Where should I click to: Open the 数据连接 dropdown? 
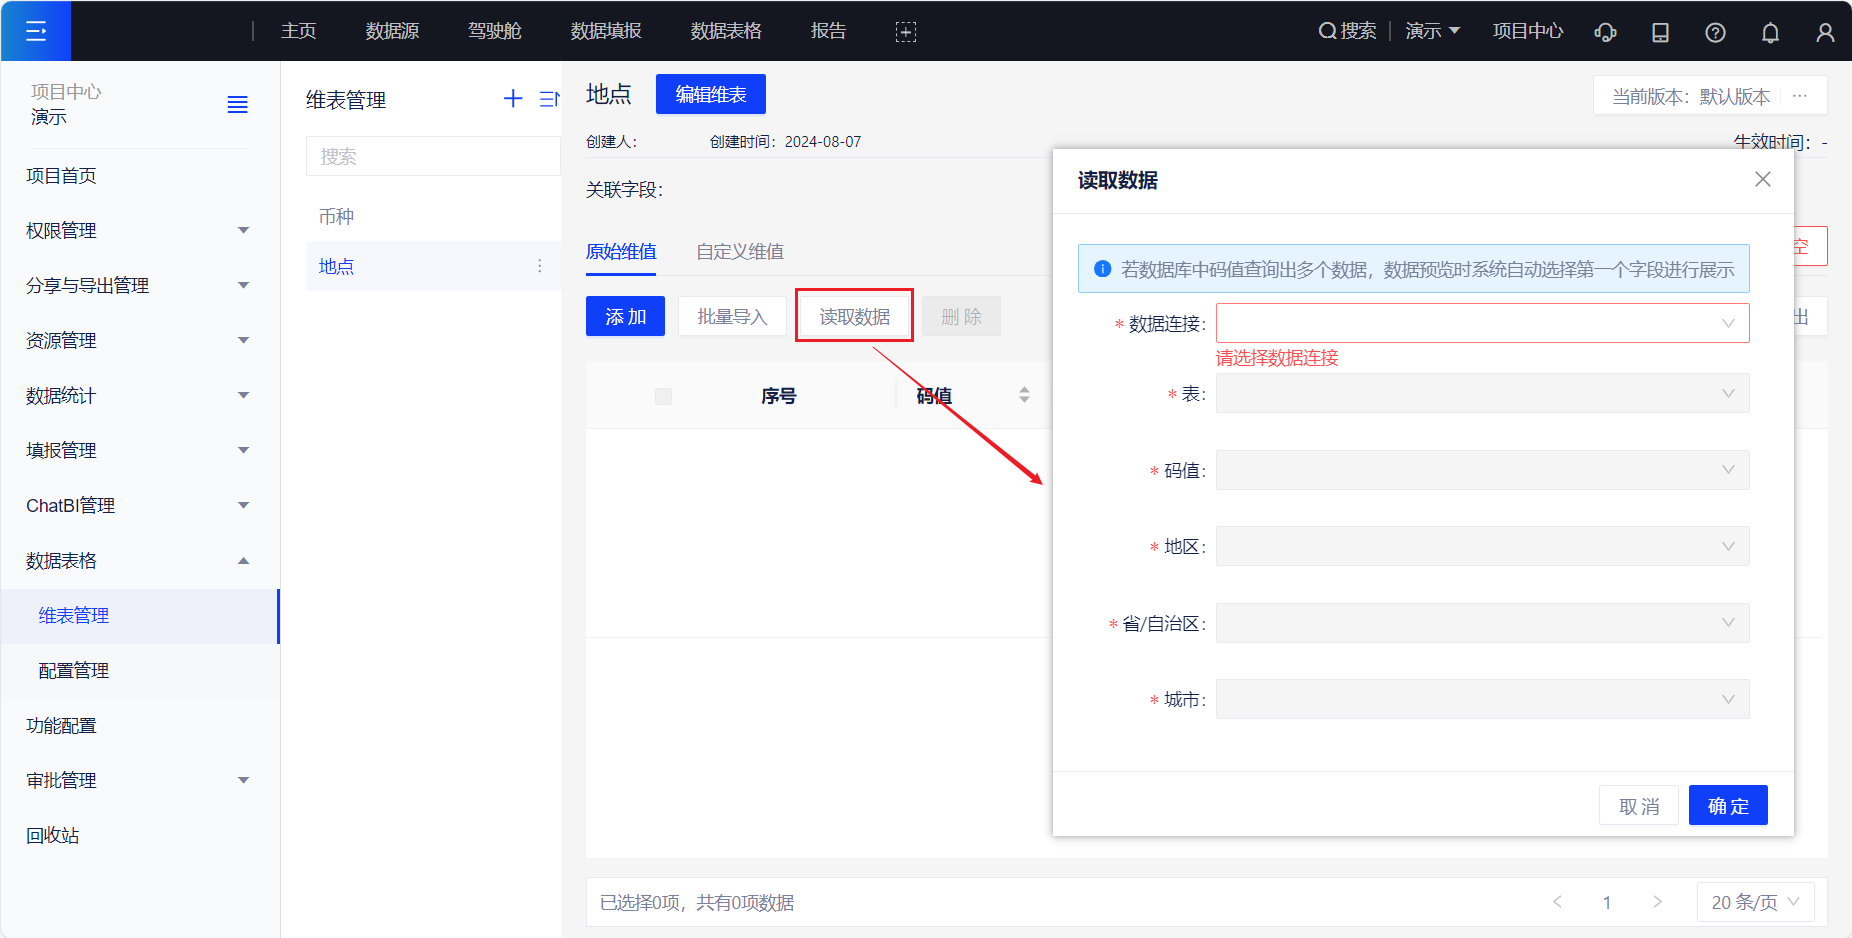click(x=1482, y=323)
